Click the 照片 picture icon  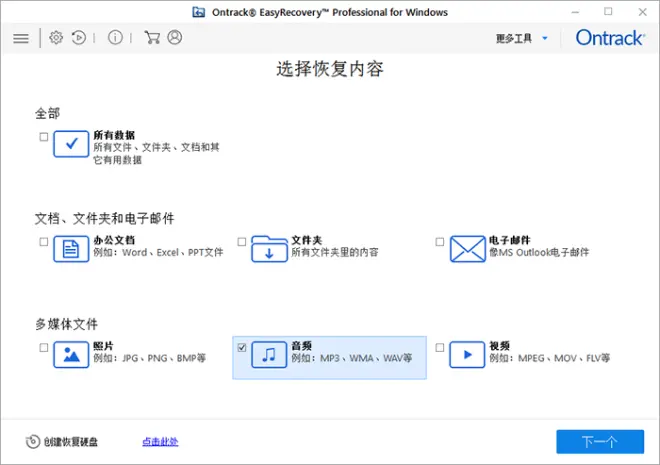coord(71,355)
